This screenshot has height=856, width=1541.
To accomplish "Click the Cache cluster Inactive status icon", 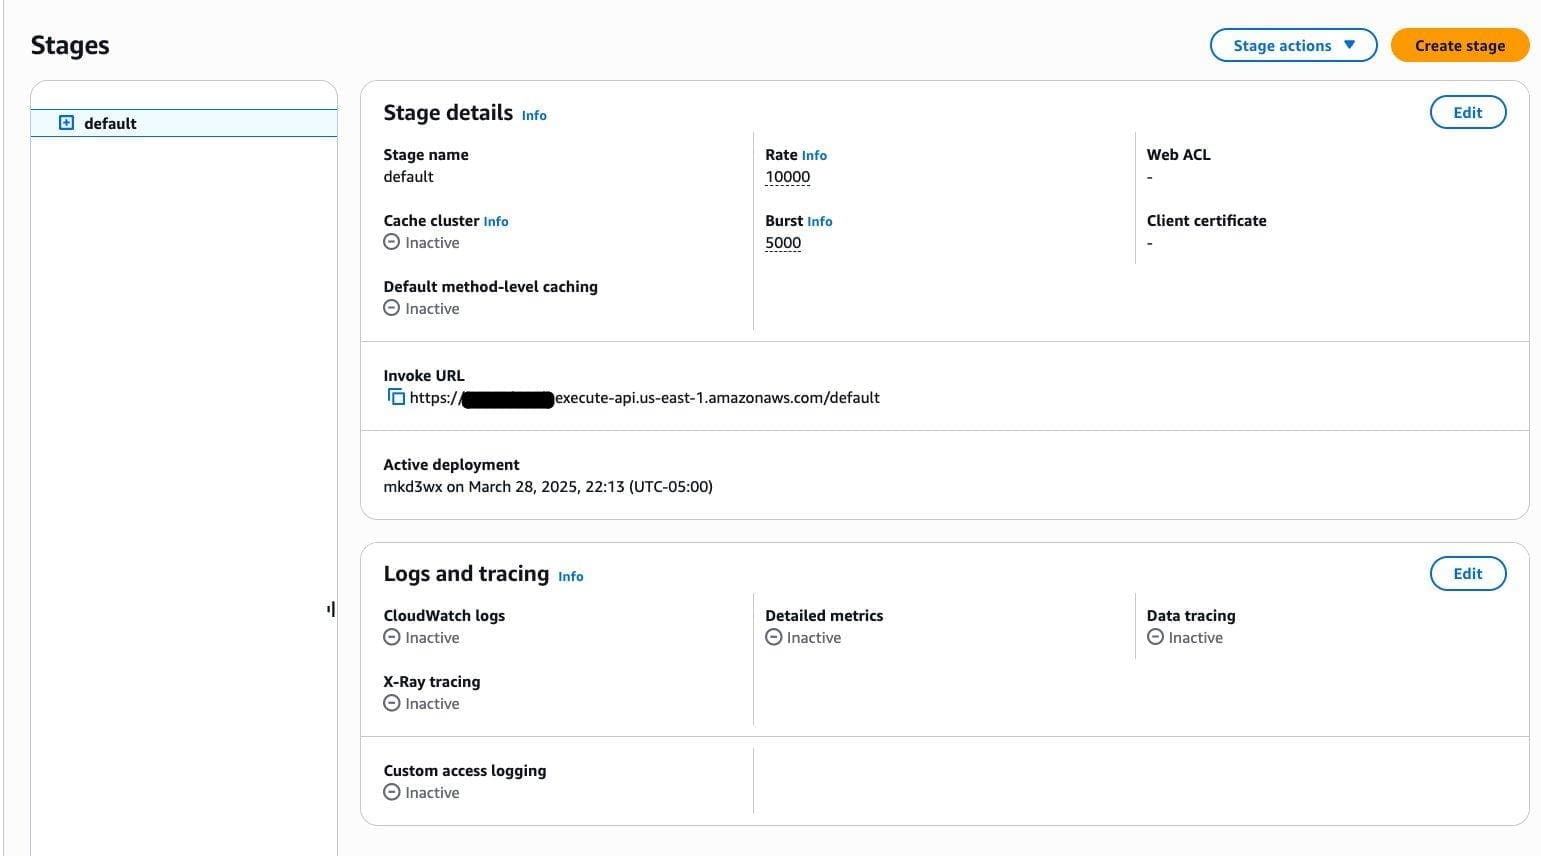I will pos(392,242).
